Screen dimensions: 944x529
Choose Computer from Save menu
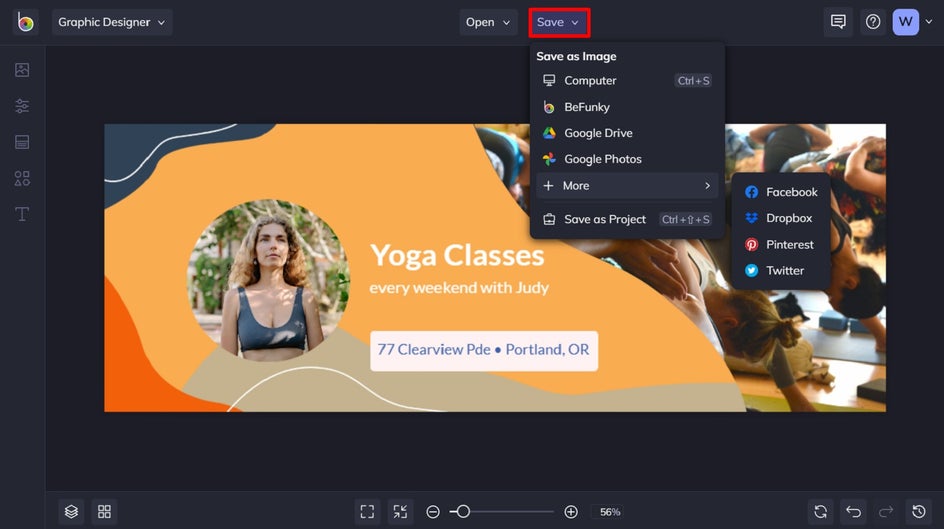coord(627,81)
